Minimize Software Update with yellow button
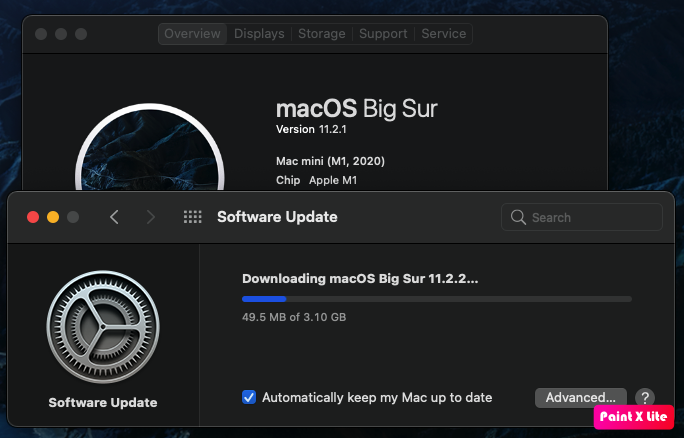 (53, 217)
